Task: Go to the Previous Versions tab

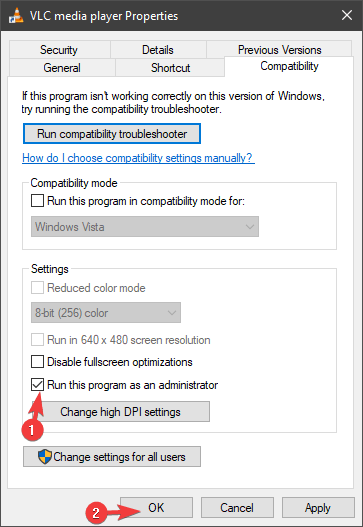Action: pyautogui.click(x=279, y=50)
